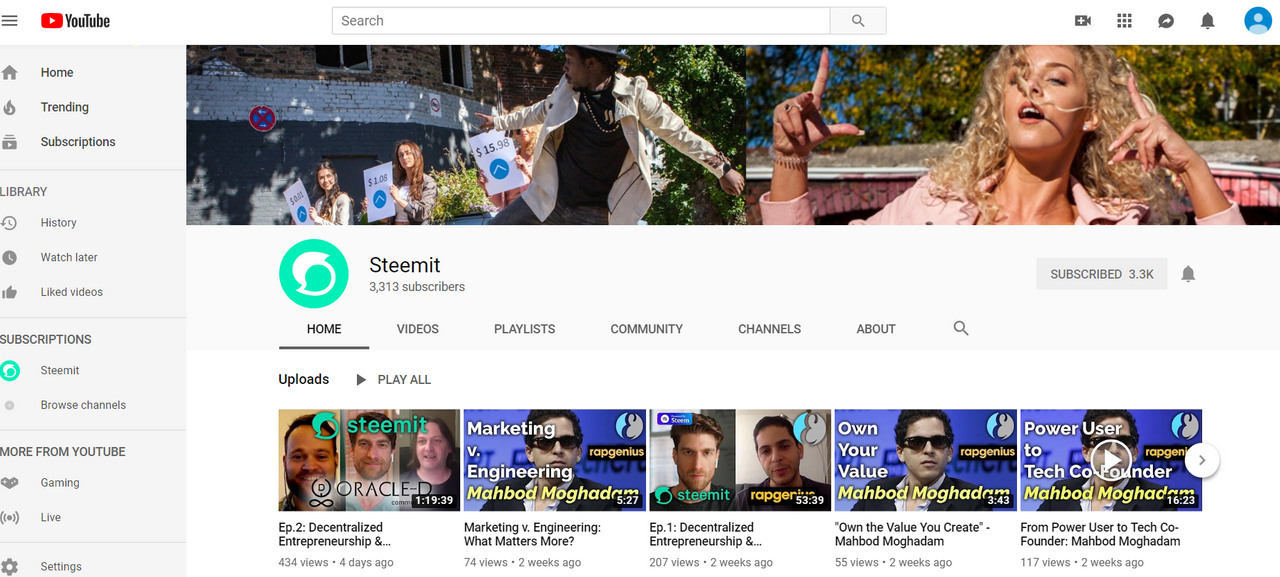The width and height of the screenshot is (1280, 577).
Task: Open Watch later in Library
Action: coord(69,257)
